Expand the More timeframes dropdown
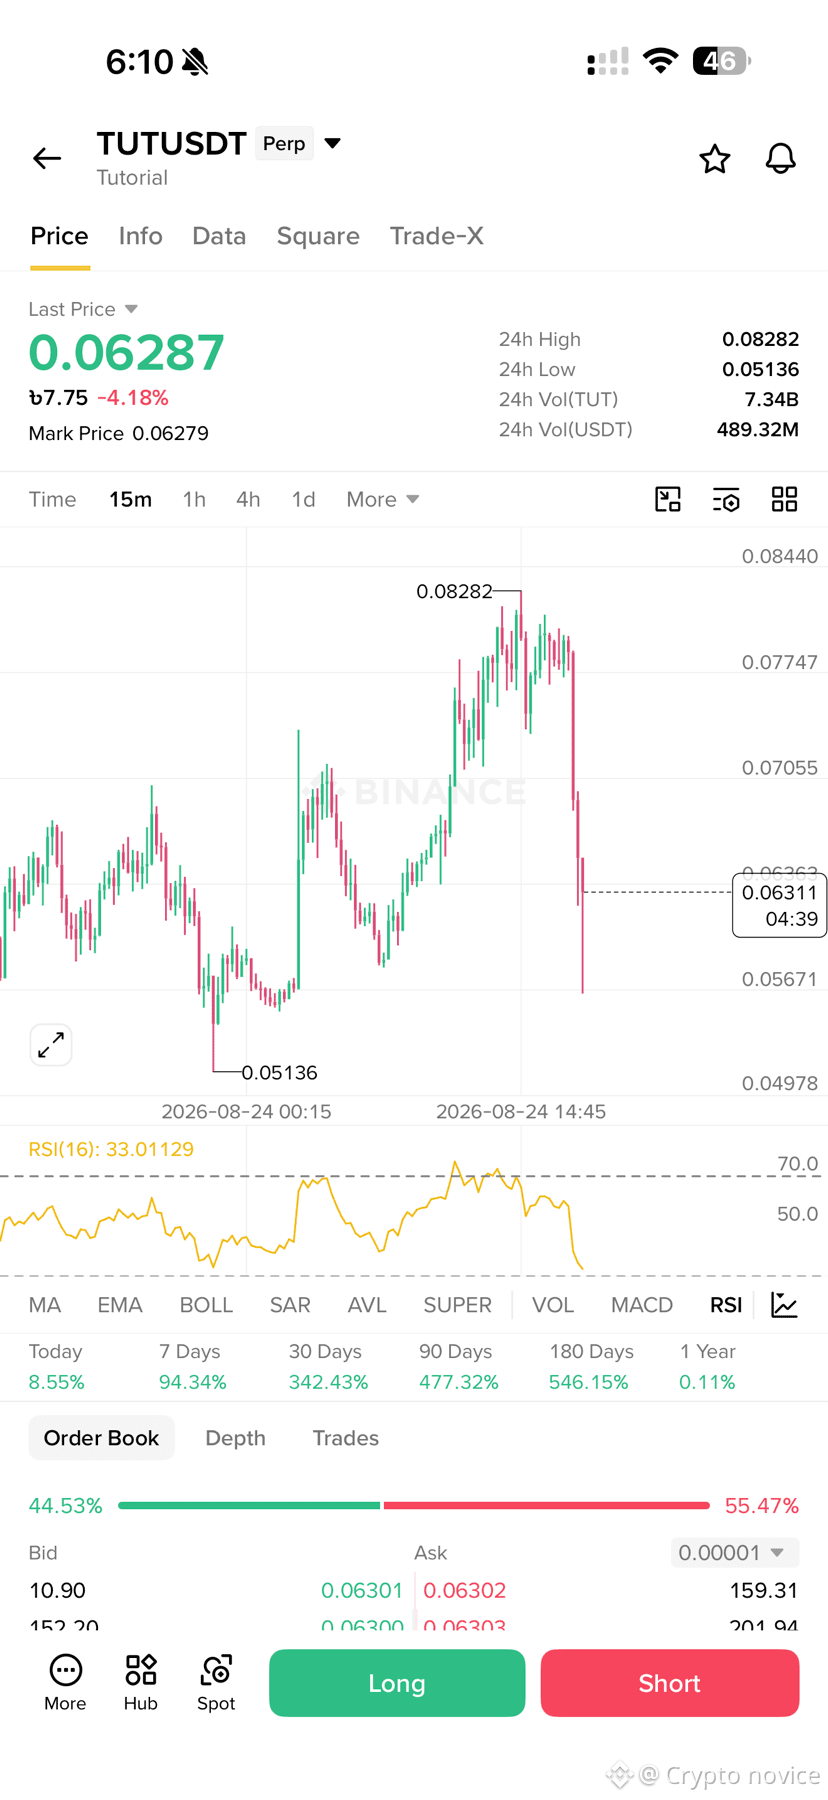Viewport: 828px width, 1800px height. coord(382,499)
